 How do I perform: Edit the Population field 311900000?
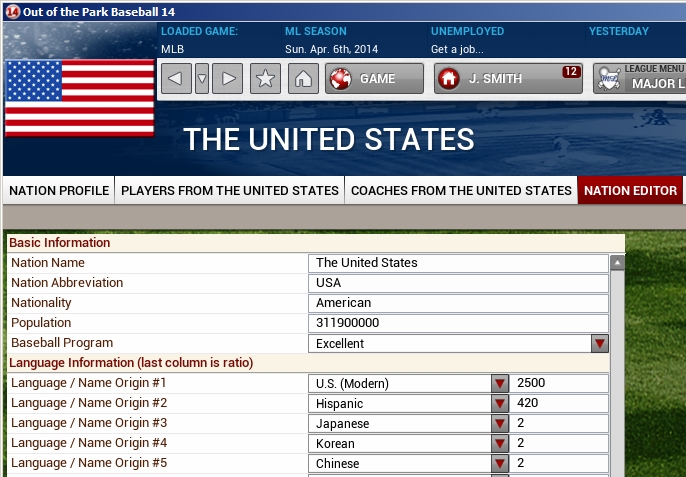click(x=458, y=323)
